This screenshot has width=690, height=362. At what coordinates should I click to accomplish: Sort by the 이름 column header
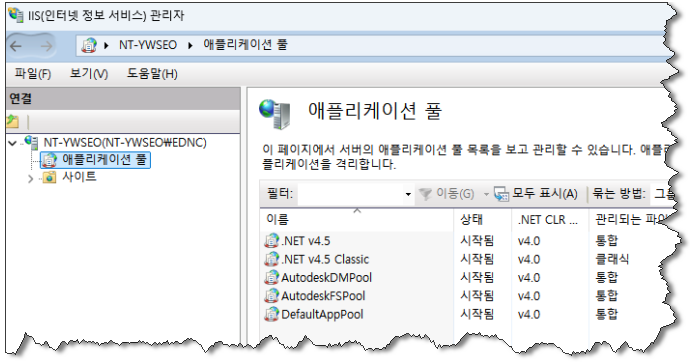pos(356,219)
